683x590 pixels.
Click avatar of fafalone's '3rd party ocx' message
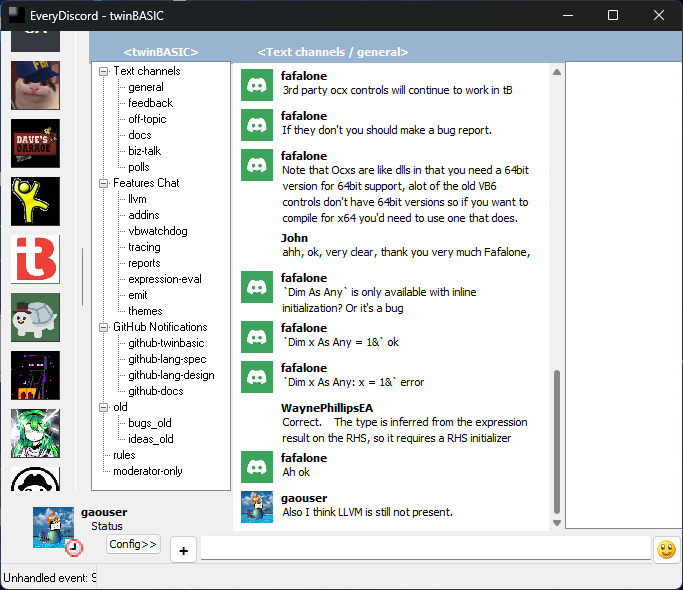point(257,85)
